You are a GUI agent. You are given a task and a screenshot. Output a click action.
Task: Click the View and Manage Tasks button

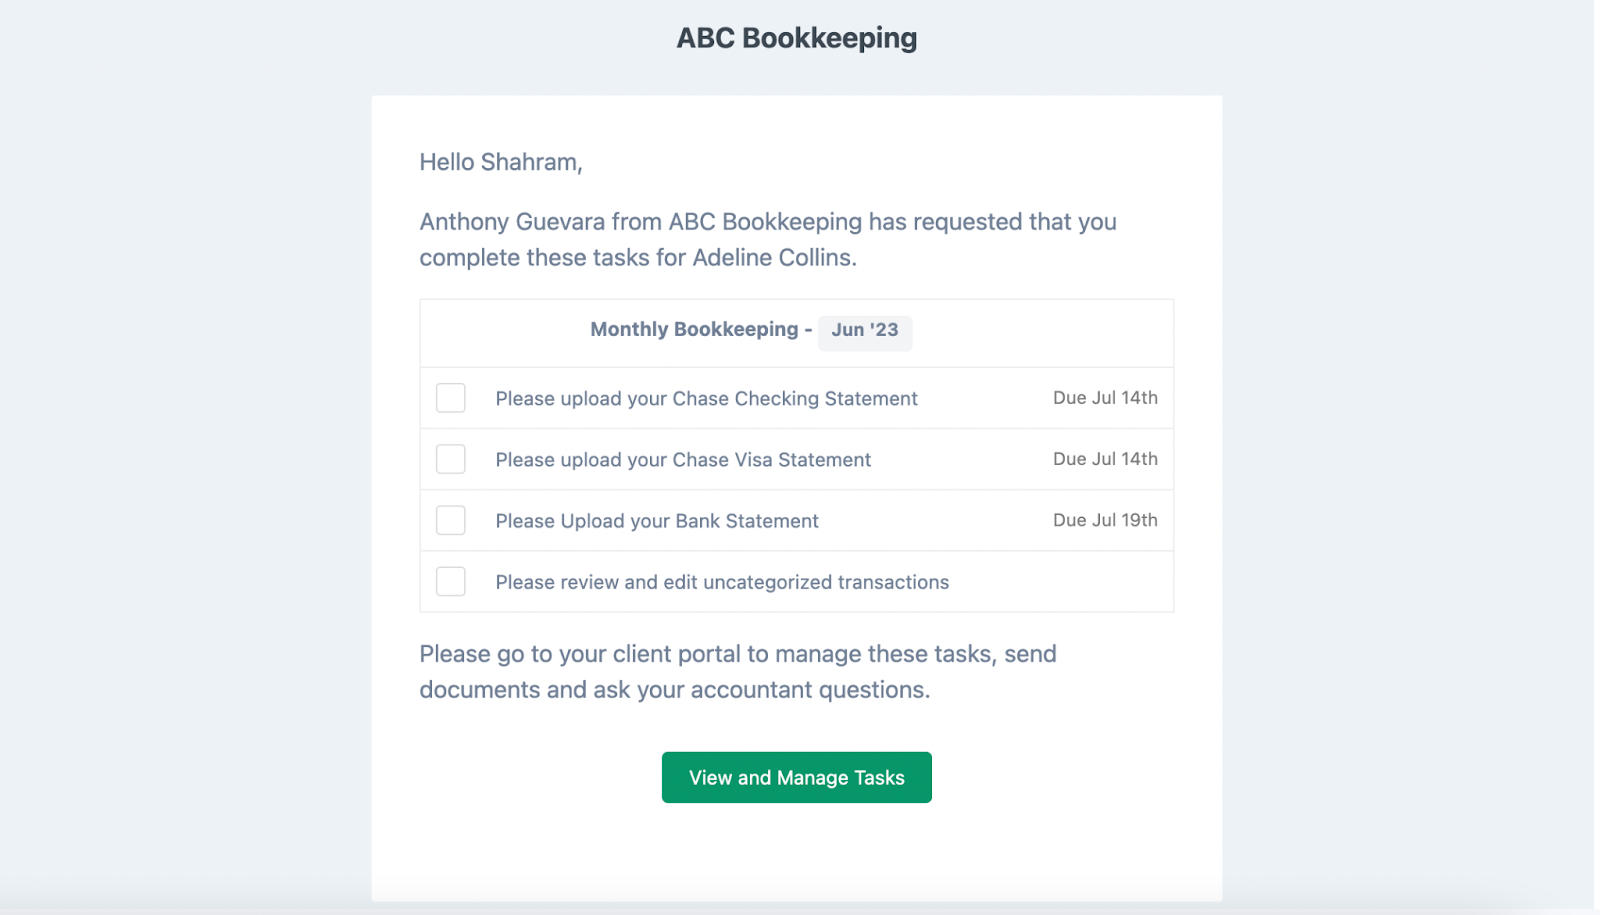797,777
